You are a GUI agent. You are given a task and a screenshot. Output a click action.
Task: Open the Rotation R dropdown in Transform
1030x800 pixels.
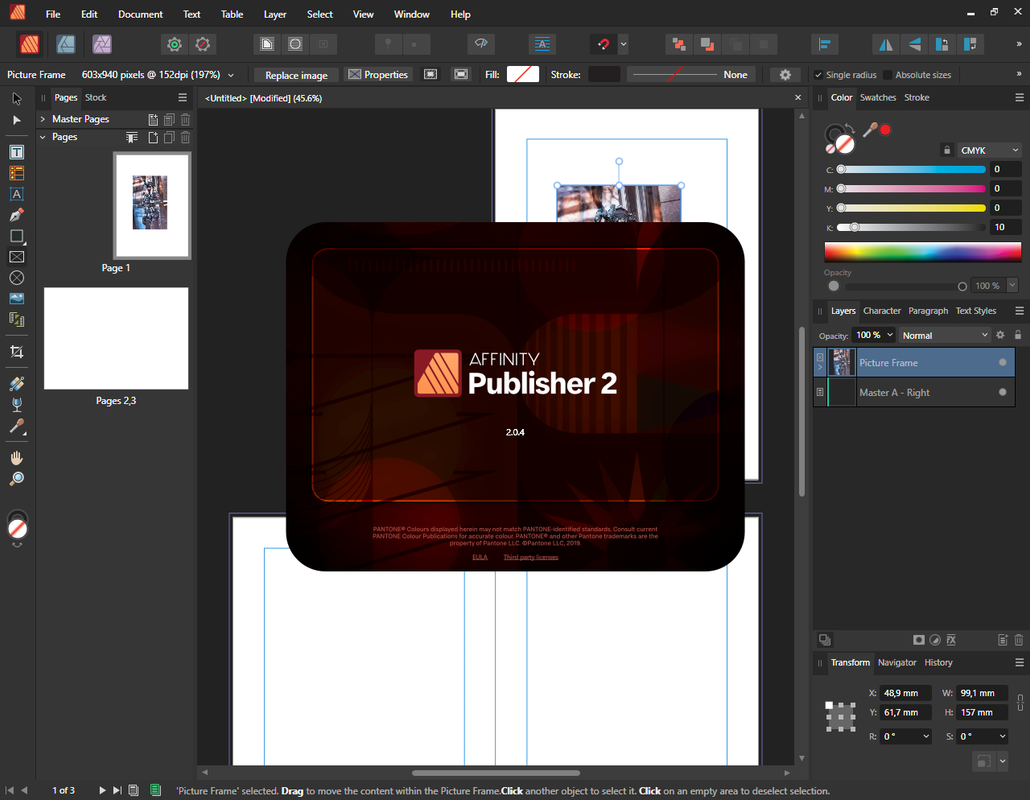926,736
